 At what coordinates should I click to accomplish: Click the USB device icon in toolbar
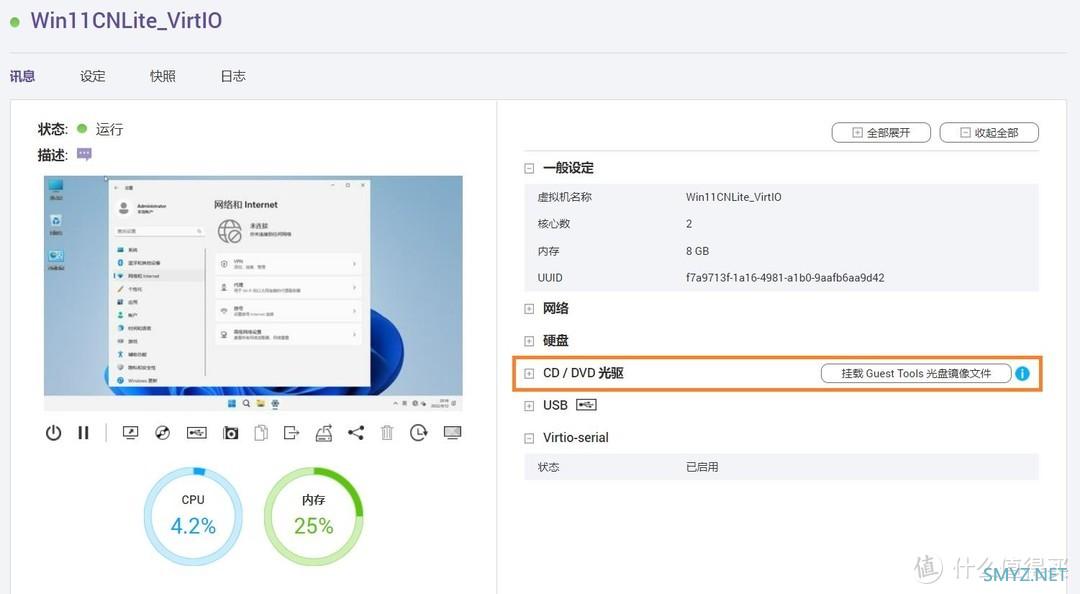coord(196,433)
